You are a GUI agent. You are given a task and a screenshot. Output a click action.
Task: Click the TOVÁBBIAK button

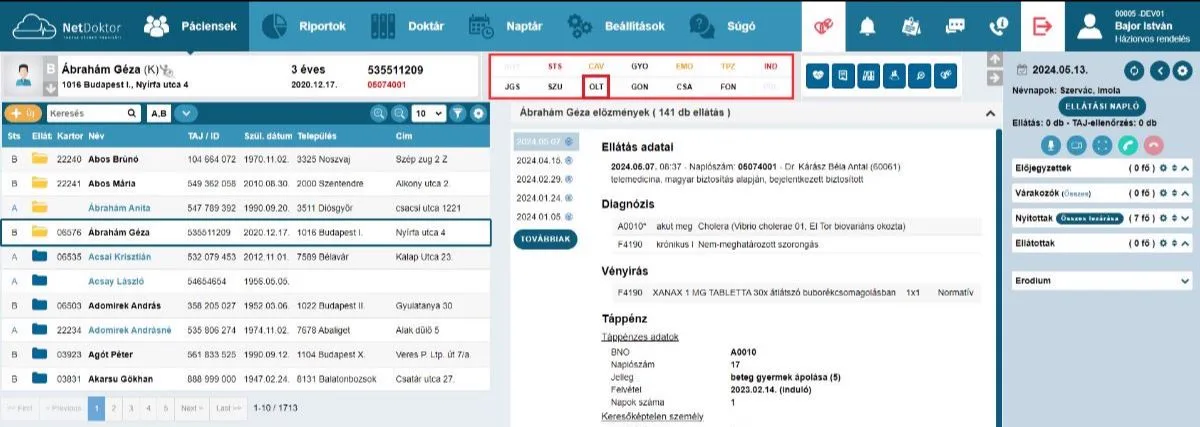(545, 239)
